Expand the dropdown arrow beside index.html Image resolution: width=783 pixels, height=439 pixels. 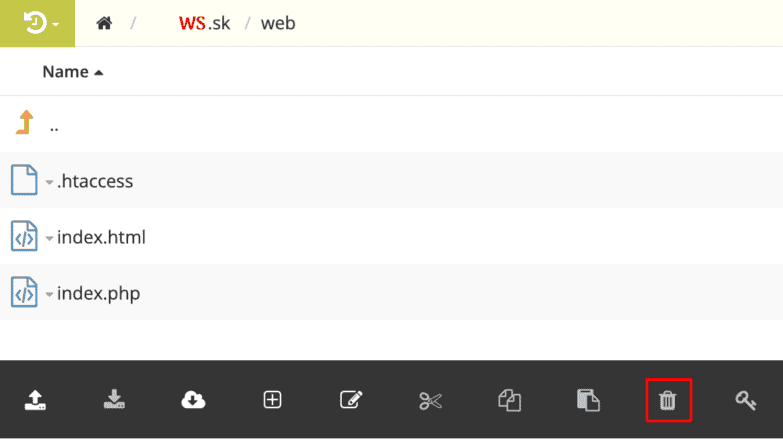click(49, 238)
